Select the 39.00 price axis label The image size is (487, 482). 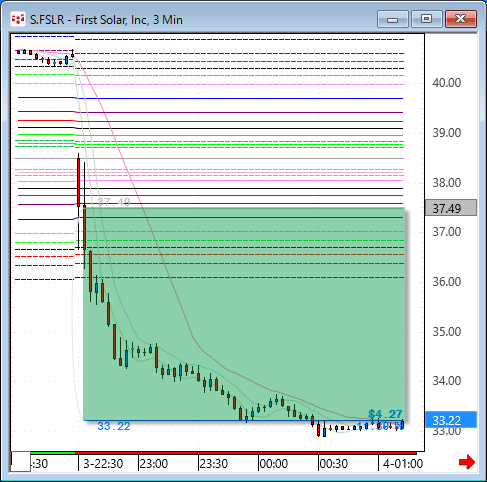[x=447, y=133]
